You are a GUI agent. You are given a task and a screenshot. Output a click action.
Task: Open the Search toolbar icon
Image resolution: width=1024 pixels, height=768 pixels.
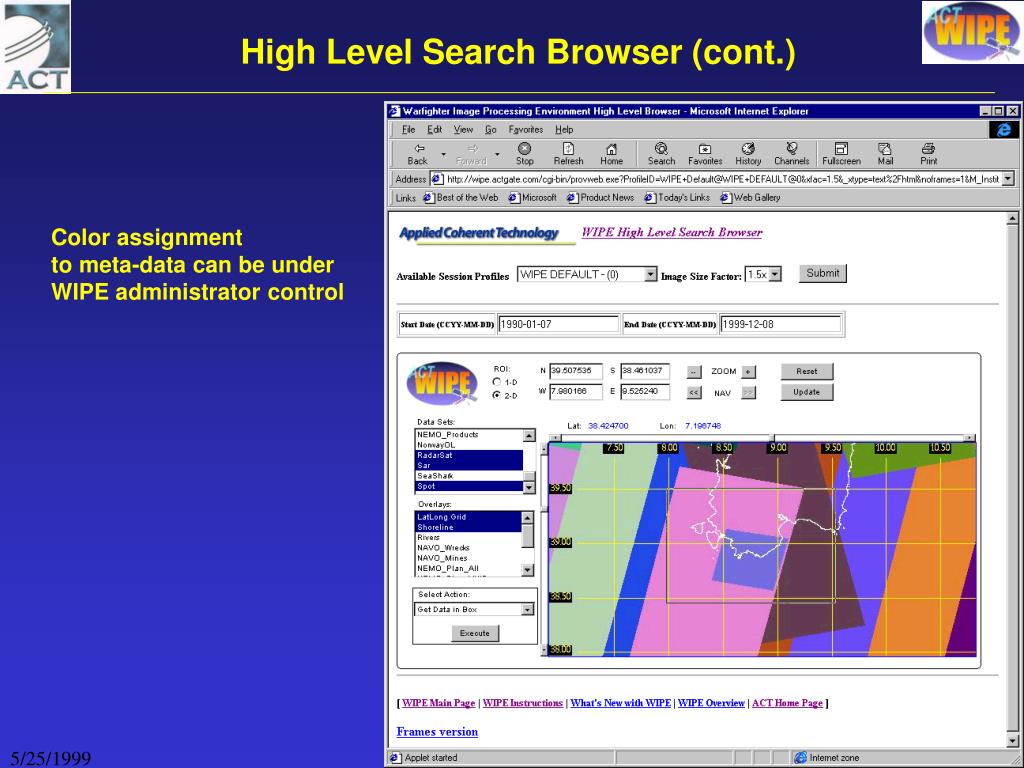tap(661, 154)
